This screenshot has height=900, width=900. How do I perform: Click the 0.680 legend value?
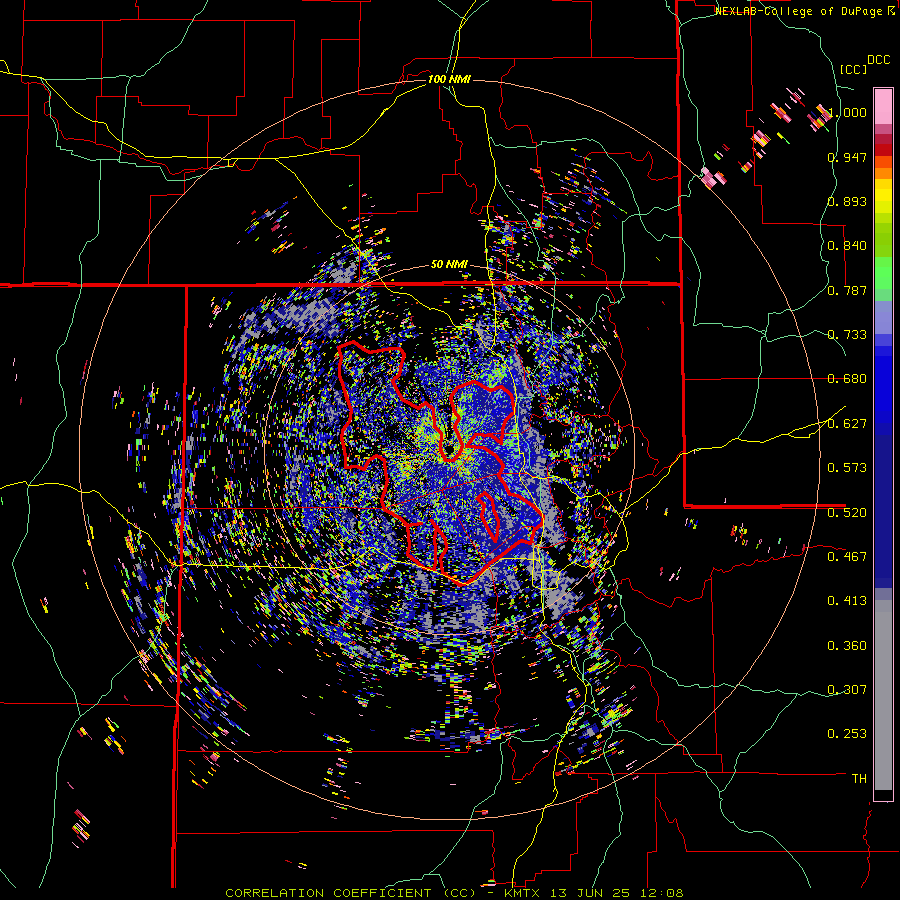click(847, 379)
